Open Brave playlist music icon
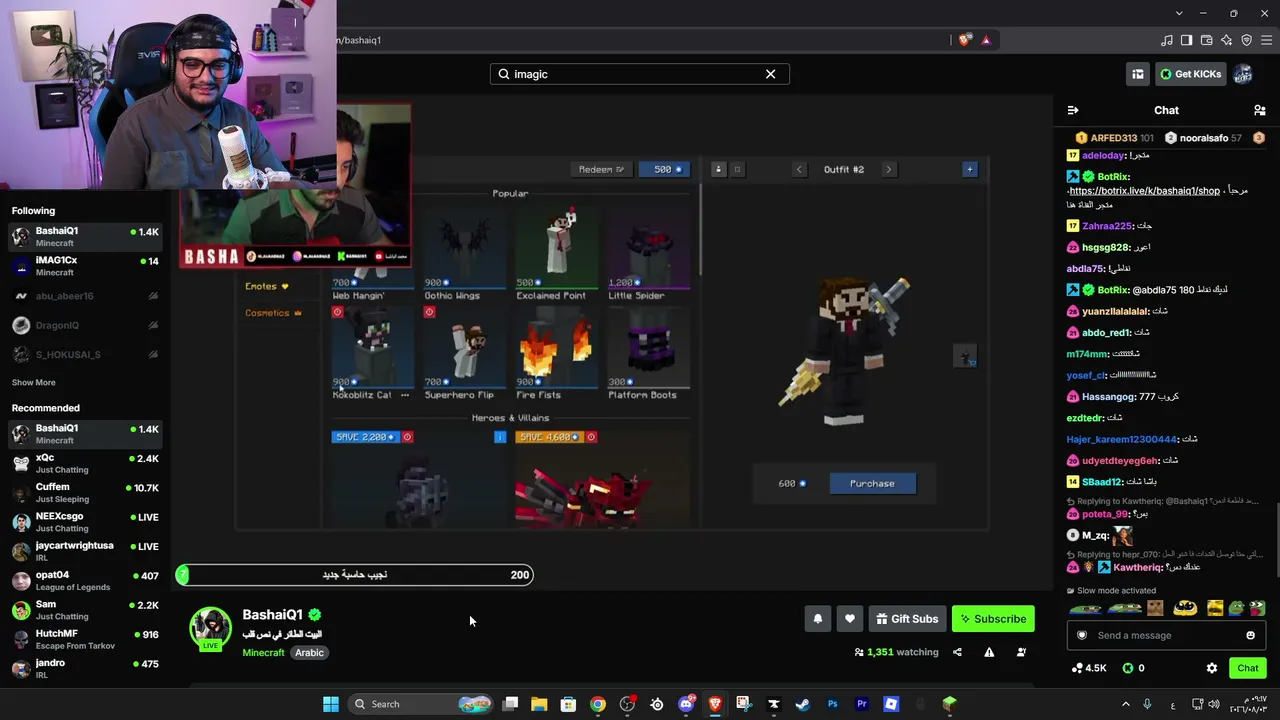The height and width of the screenshot is (720, 1280). [x=1167, y=40]
